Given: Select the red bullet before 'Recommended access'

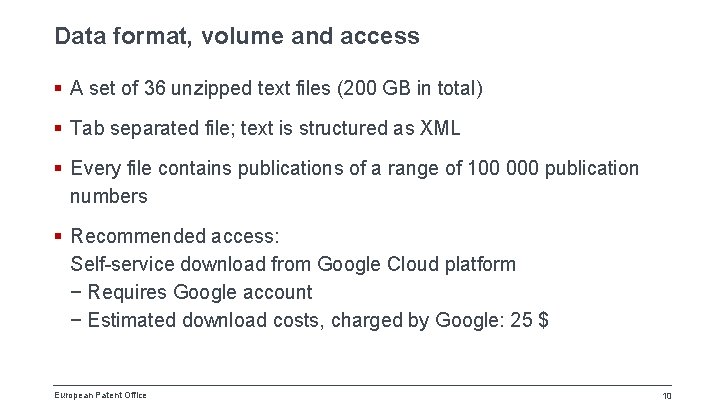Looking at the screenshot, I should (x=58, y=236).
